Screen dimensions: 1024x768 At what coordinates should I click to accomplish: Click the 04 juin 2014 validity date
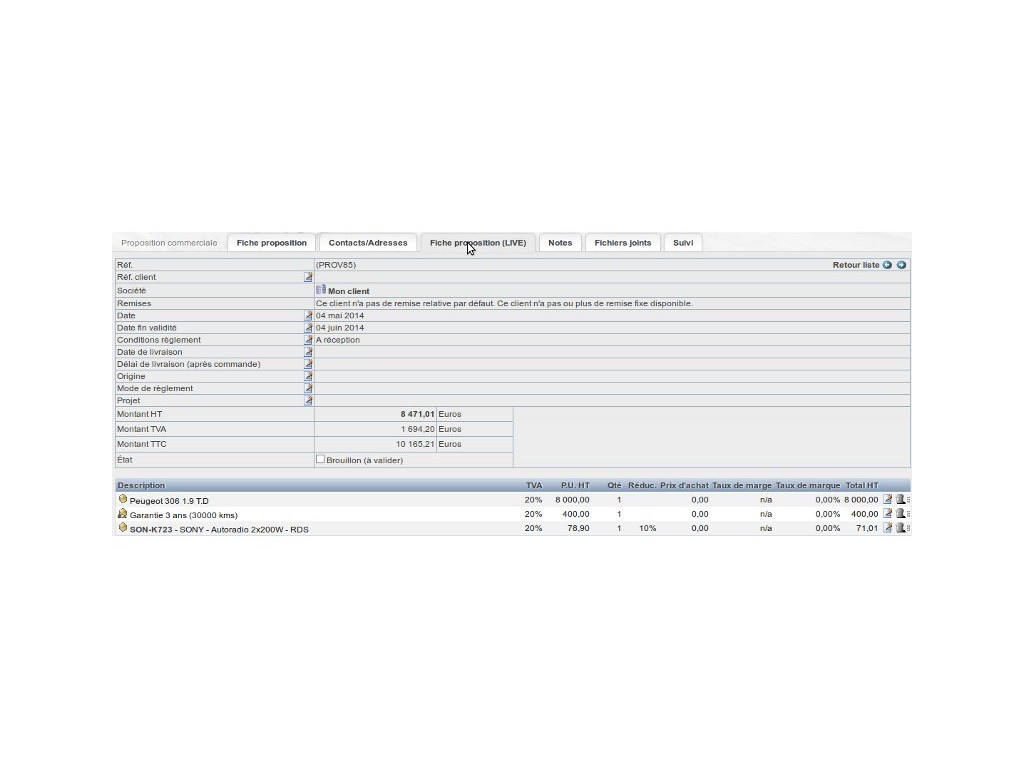[x=340, y=328]
